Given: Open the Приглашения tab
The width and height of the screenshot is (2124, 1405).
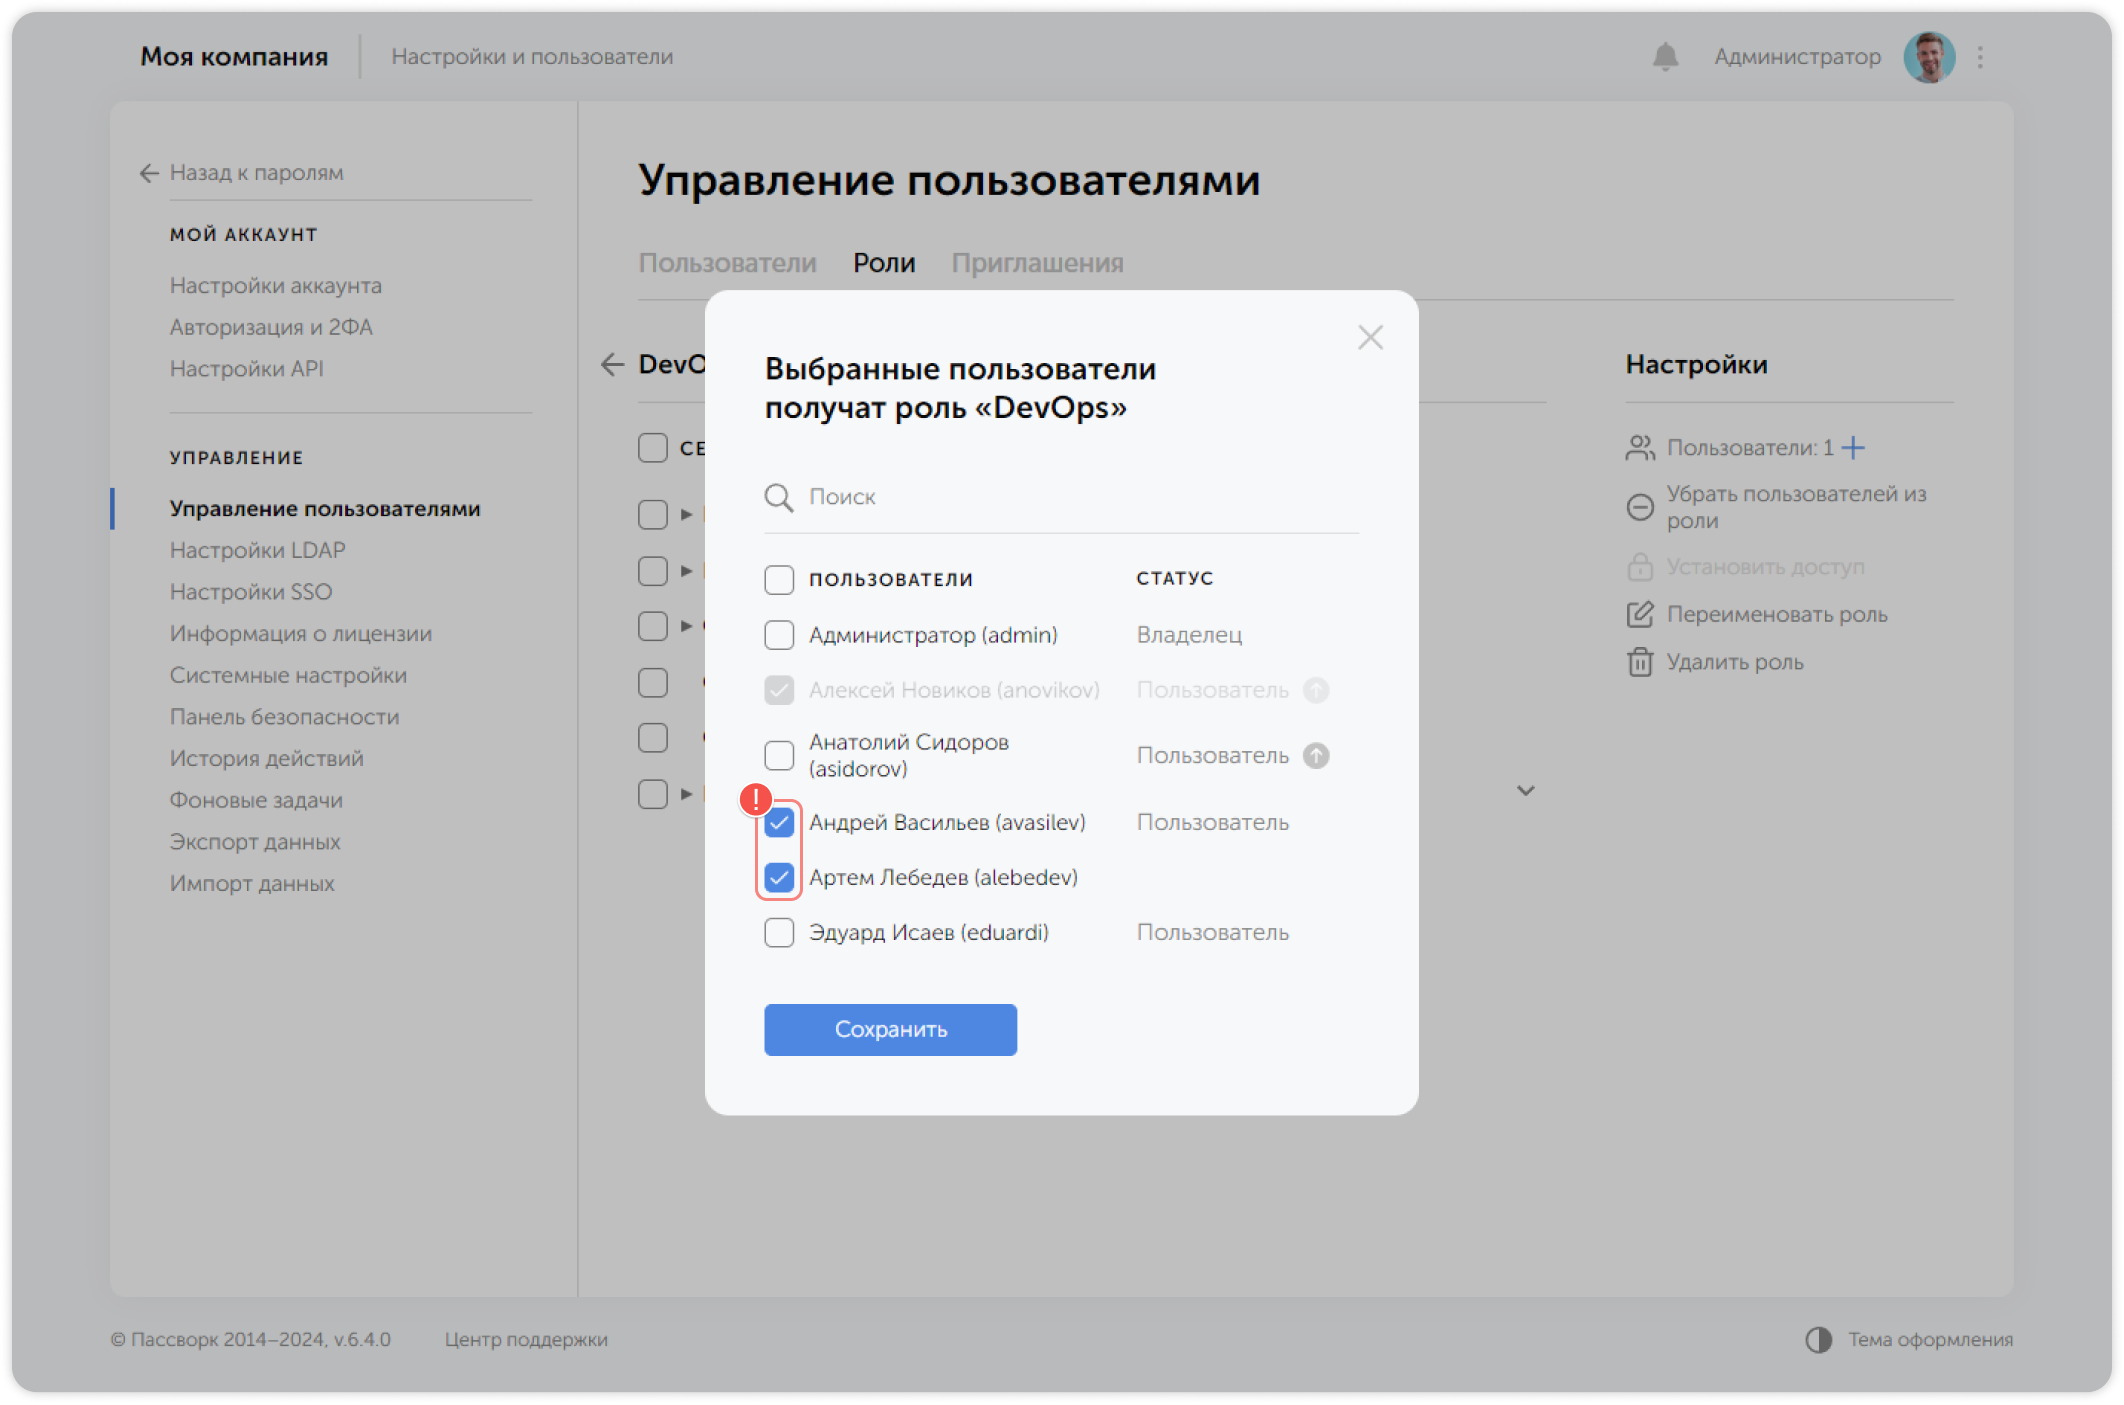Looking at the screenshot, I should [x=1039, y=262].
